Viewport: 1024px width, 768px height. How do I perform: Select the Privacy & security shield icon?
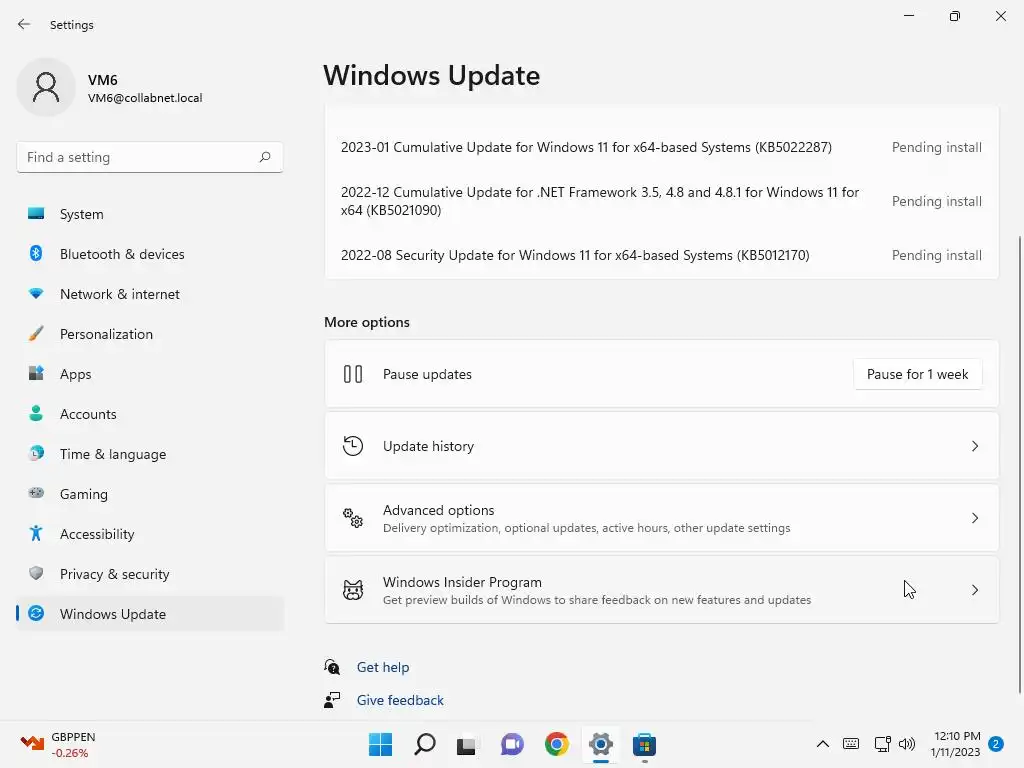[36, 573]
